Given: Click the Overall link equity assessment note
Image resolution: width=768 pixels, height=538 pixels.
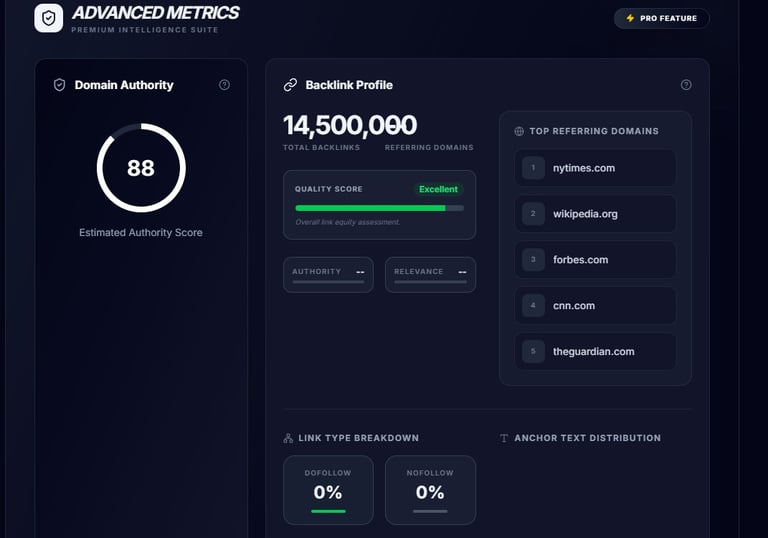Looking at the screenshot, I should point(348,222).
